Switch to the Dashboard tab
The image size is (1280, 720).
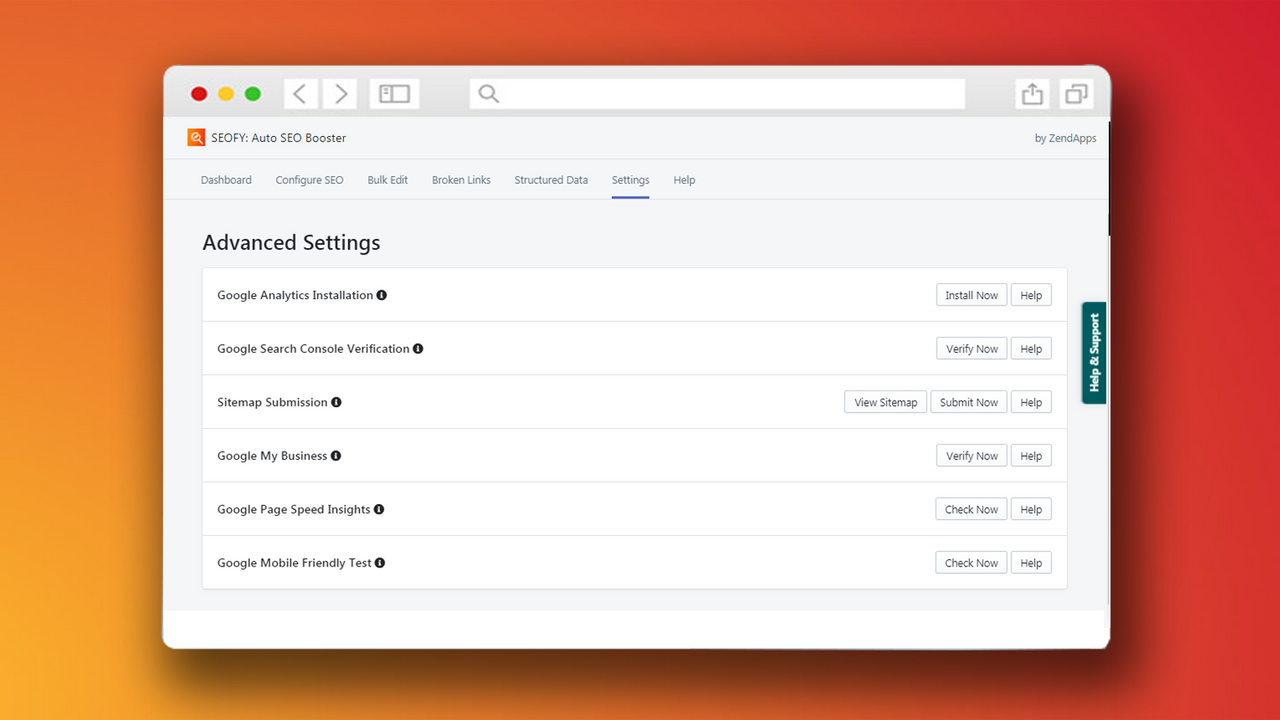(226, 180)
